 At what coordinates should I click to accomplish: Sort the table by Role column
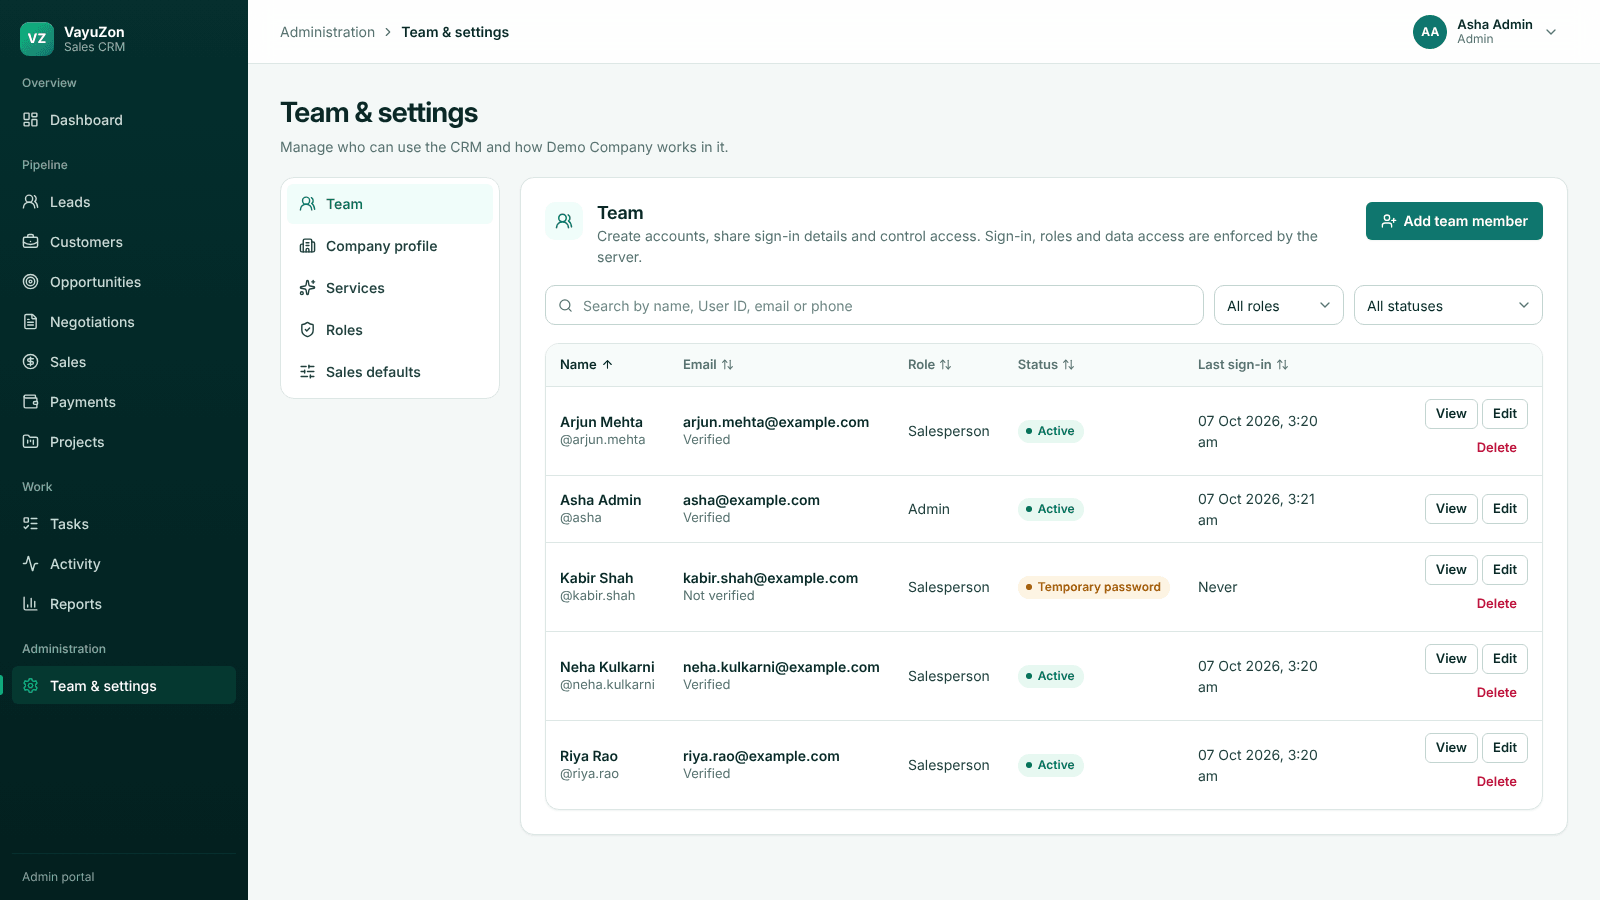[929, 365]
